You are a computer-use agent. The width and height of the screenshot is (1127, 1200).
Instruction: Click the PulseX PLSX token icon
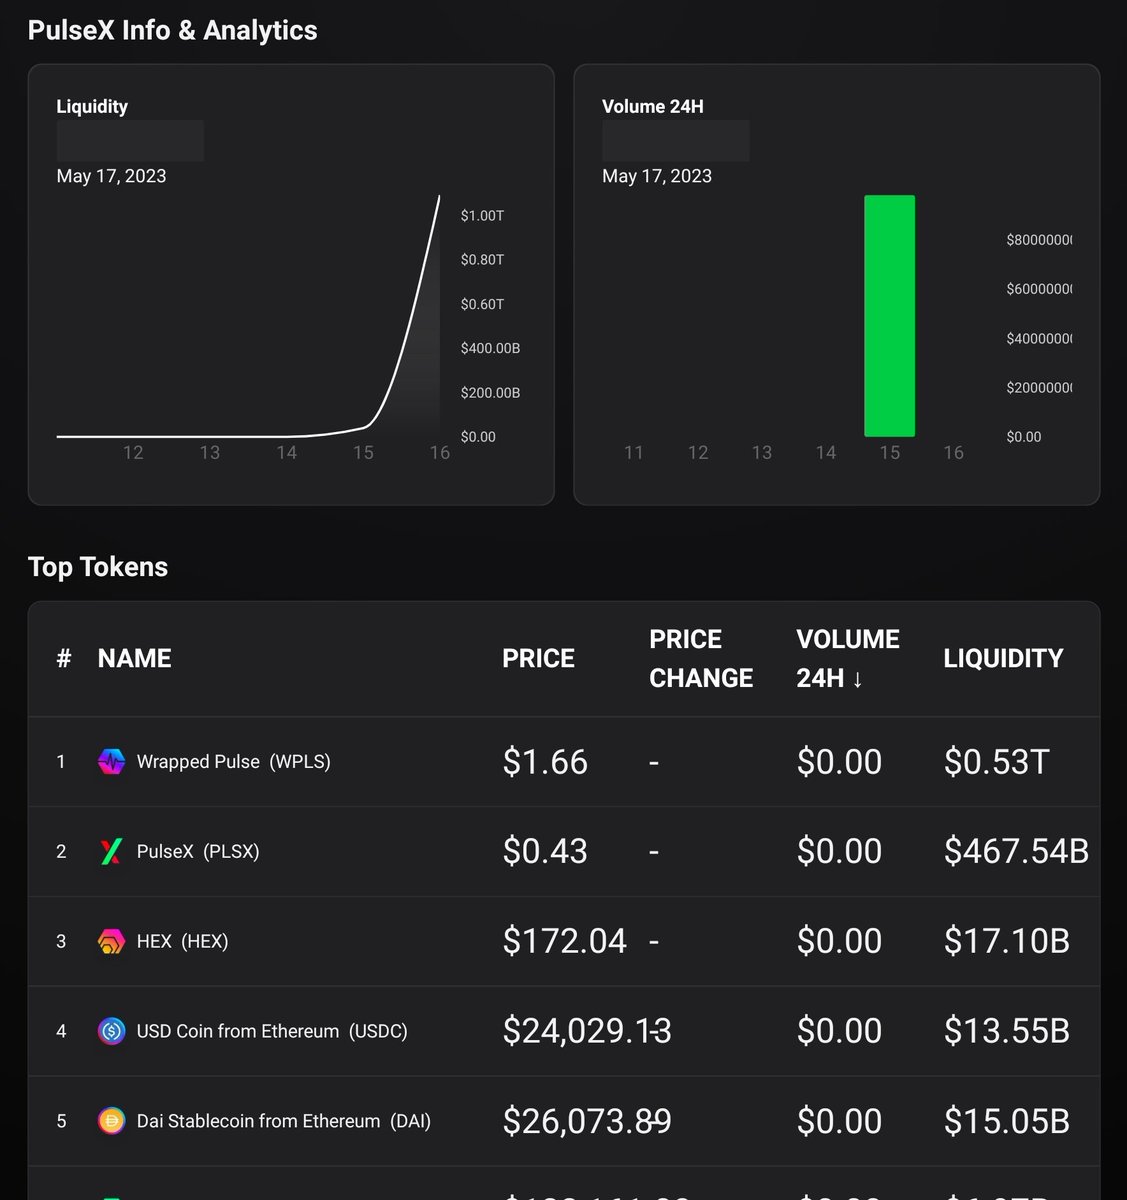(111, 852)
